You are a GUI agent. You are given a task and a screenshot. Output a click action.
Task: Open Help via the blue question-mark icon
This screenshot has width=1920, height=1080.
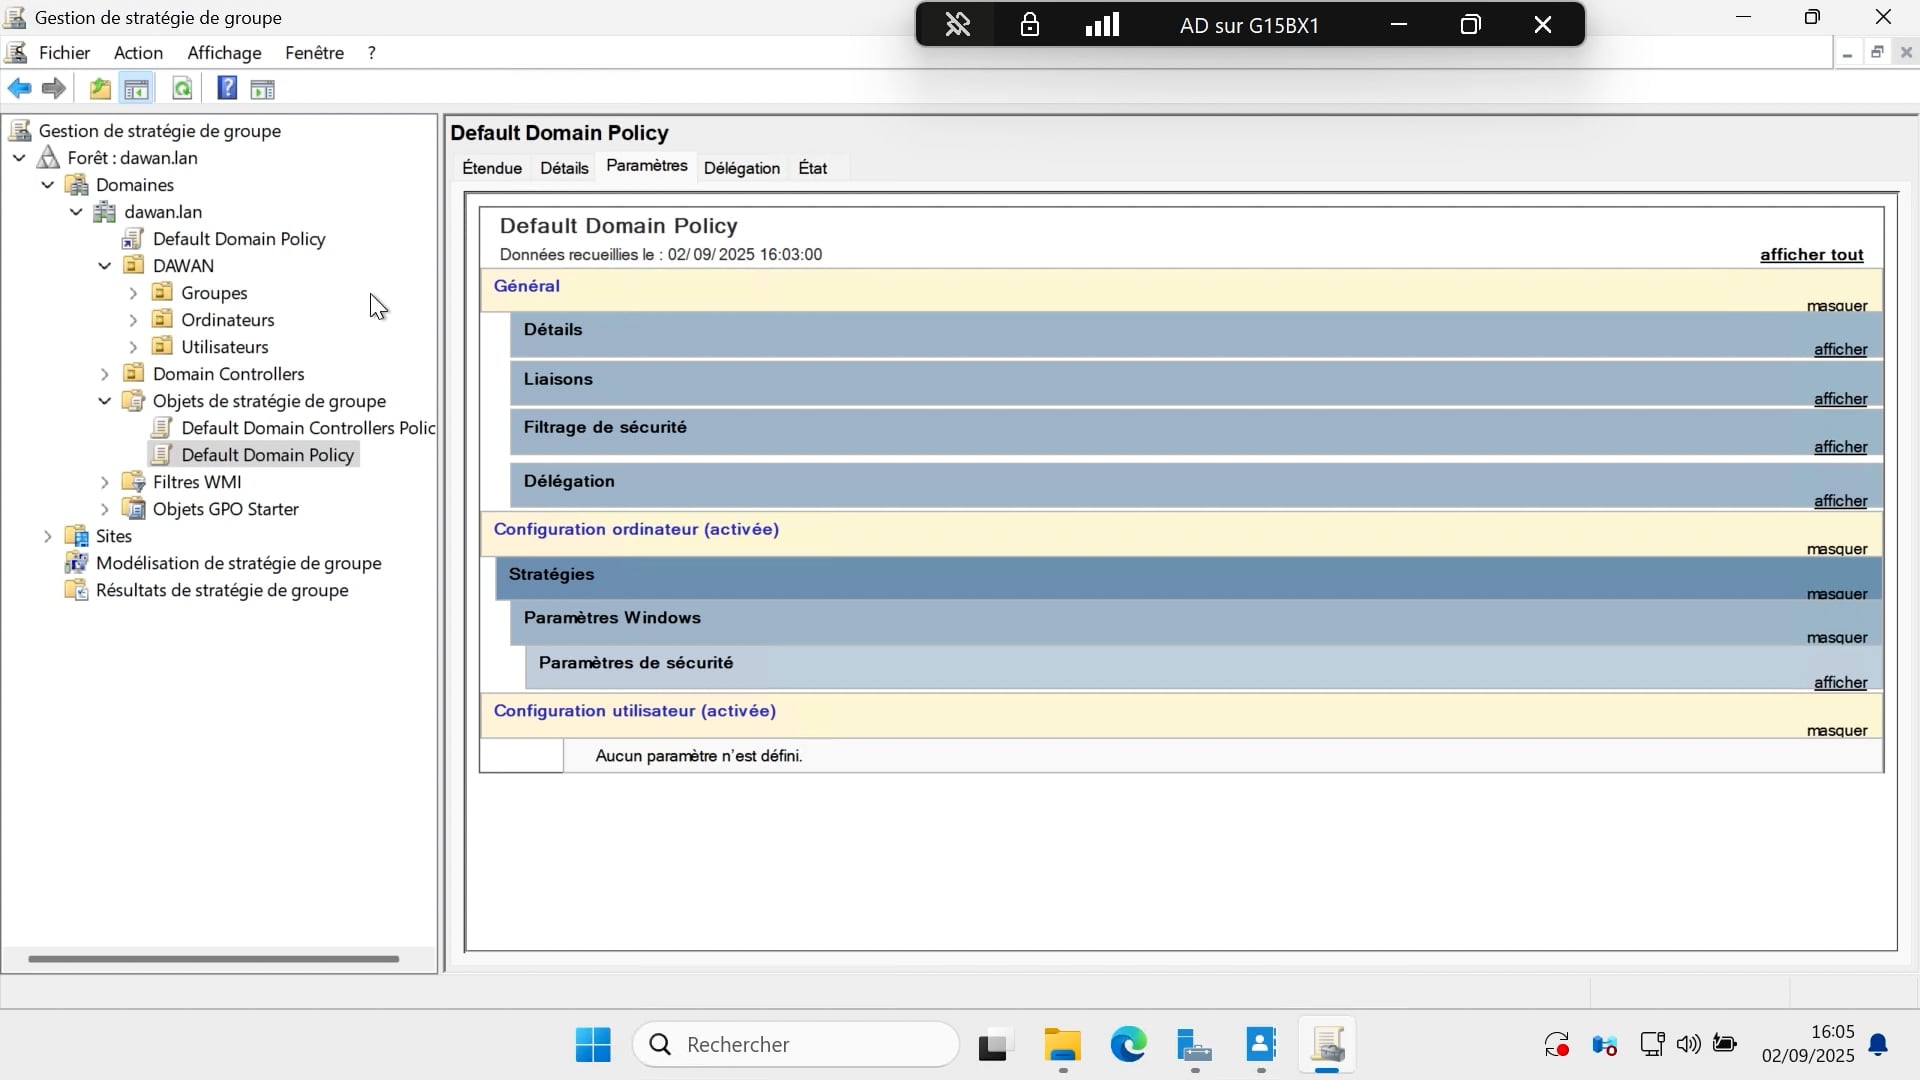point(227,89)
